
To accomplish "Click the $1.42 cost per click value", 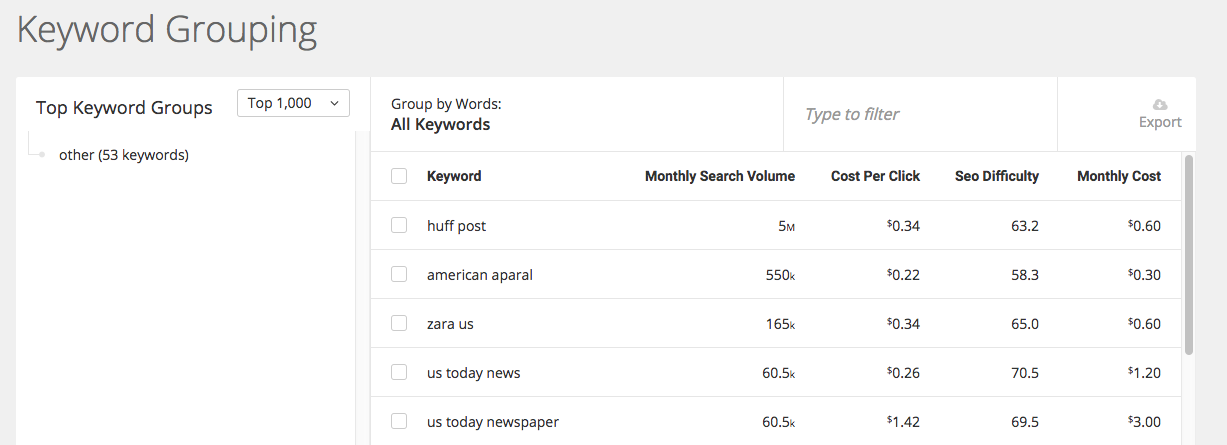I will pos(903,422).
